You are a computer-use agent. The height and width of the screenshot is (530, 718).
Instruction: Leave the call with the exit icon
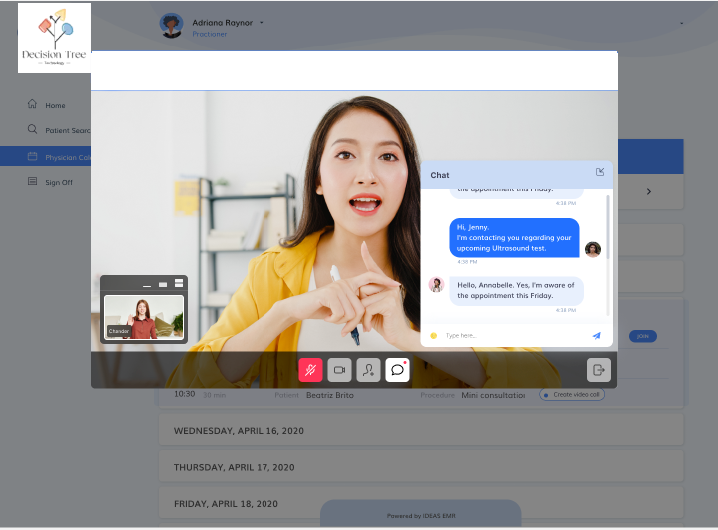click(x=598, y=370)
